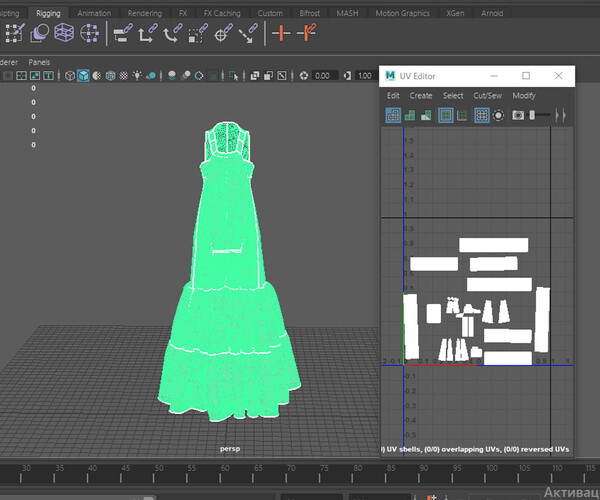Click the orange Set Key shelf icon
This screenshot has width=600, height=500.
[x=281, y=33]
